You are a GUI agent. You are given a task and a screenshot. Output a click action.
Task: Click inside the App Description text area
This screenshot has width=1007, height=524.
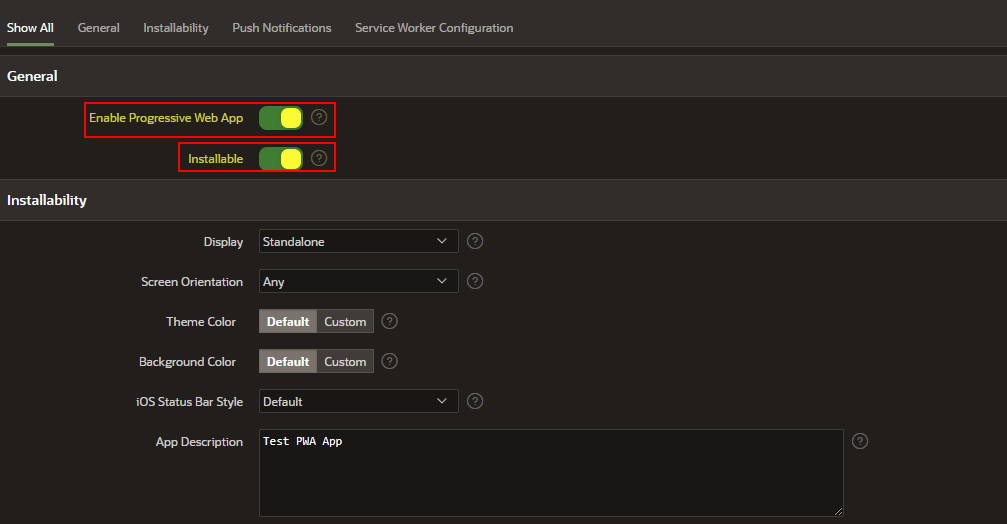[x=551, y=473]
